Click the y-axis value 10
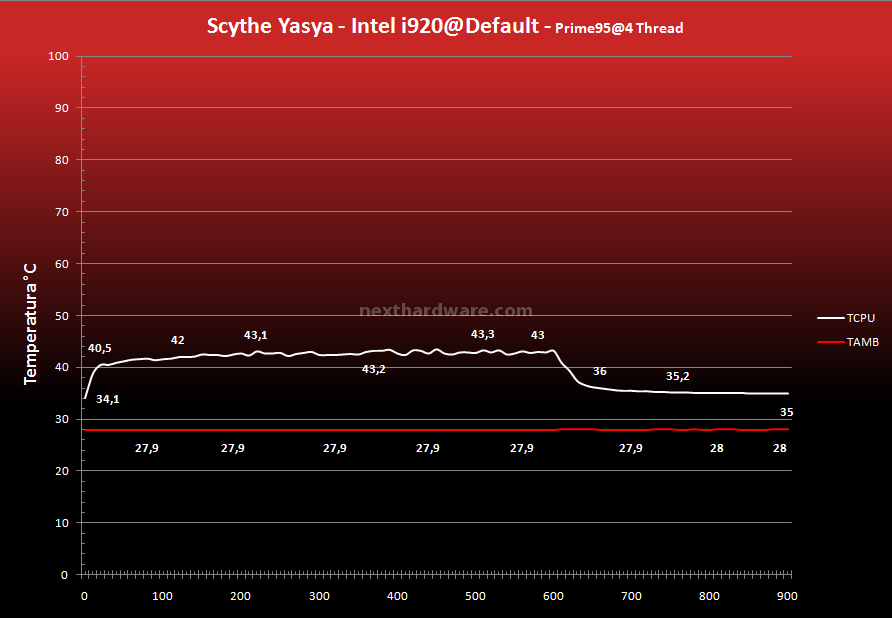892x618 pixels. point(62,523)
